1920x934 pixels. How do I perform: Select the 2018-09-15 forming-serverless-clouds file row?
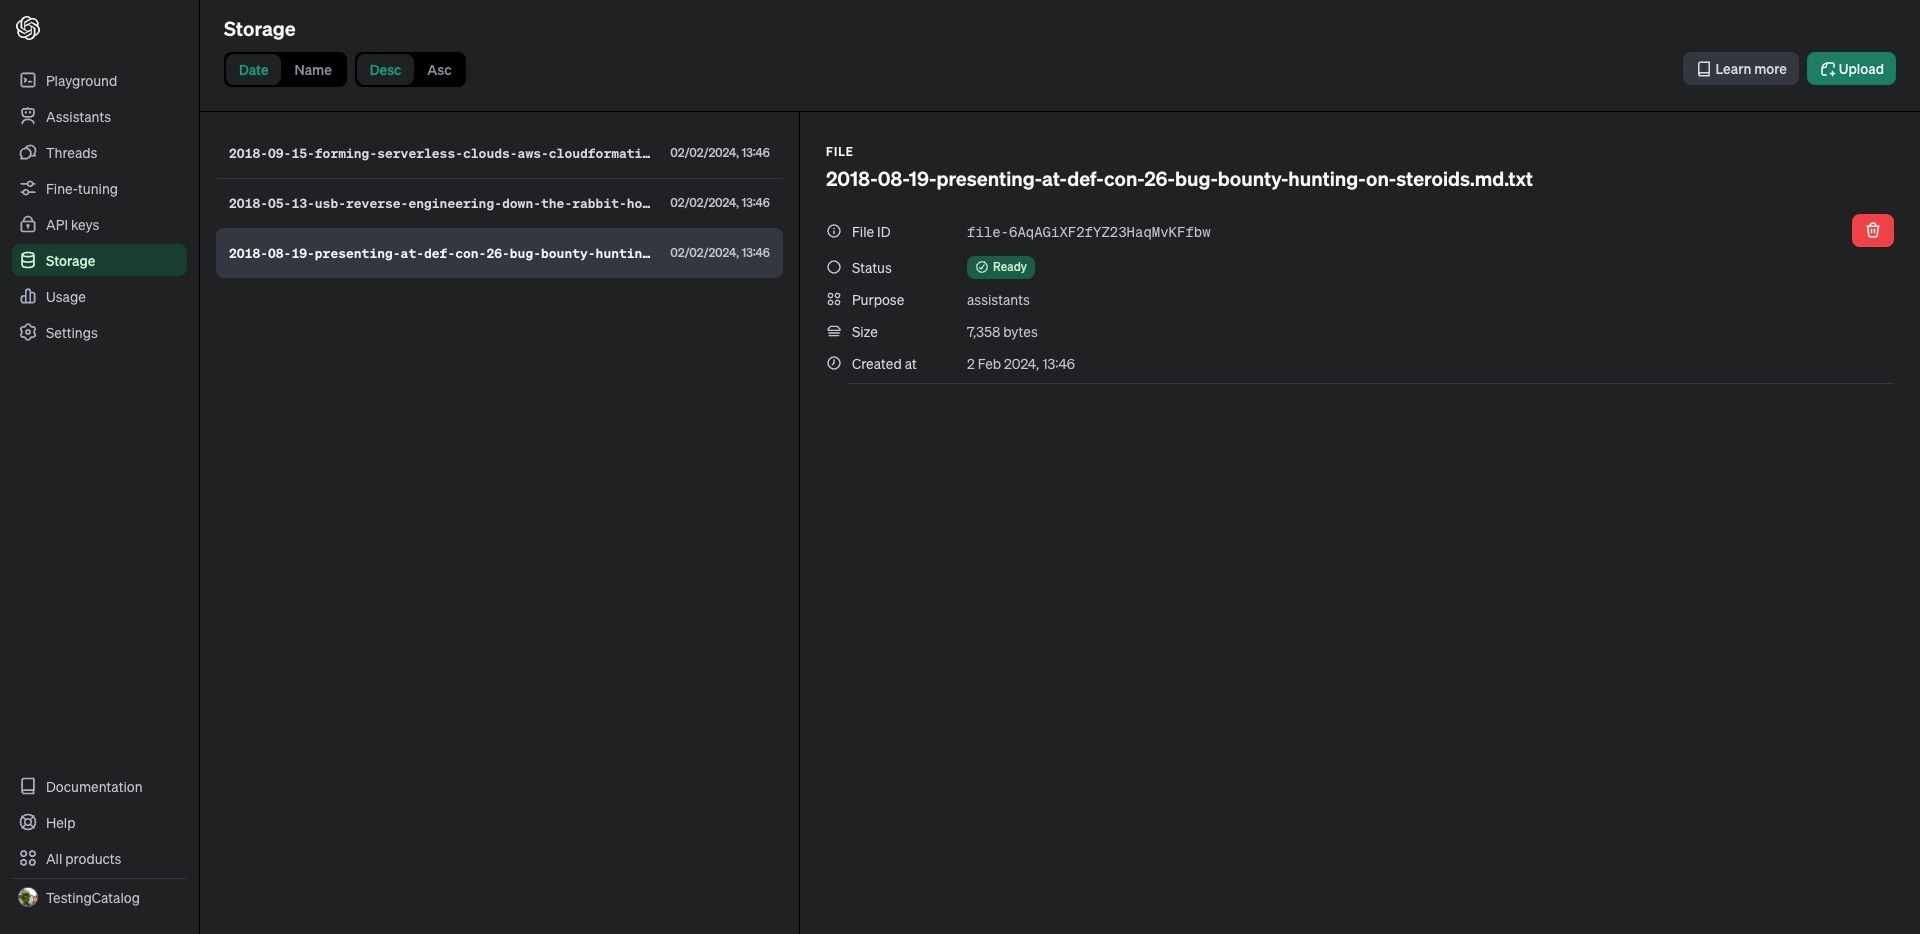click(499, 153)
